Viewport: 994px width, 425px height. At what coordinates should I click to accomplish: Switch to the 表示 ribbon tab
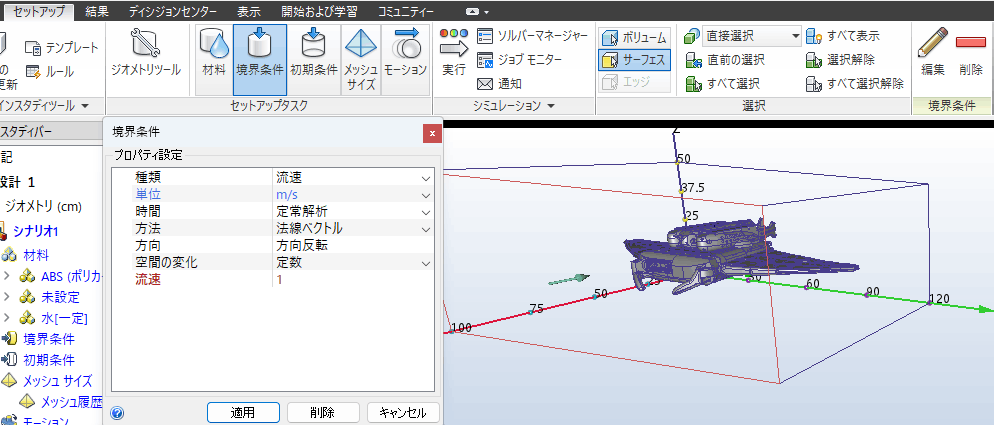pos(248,11)
